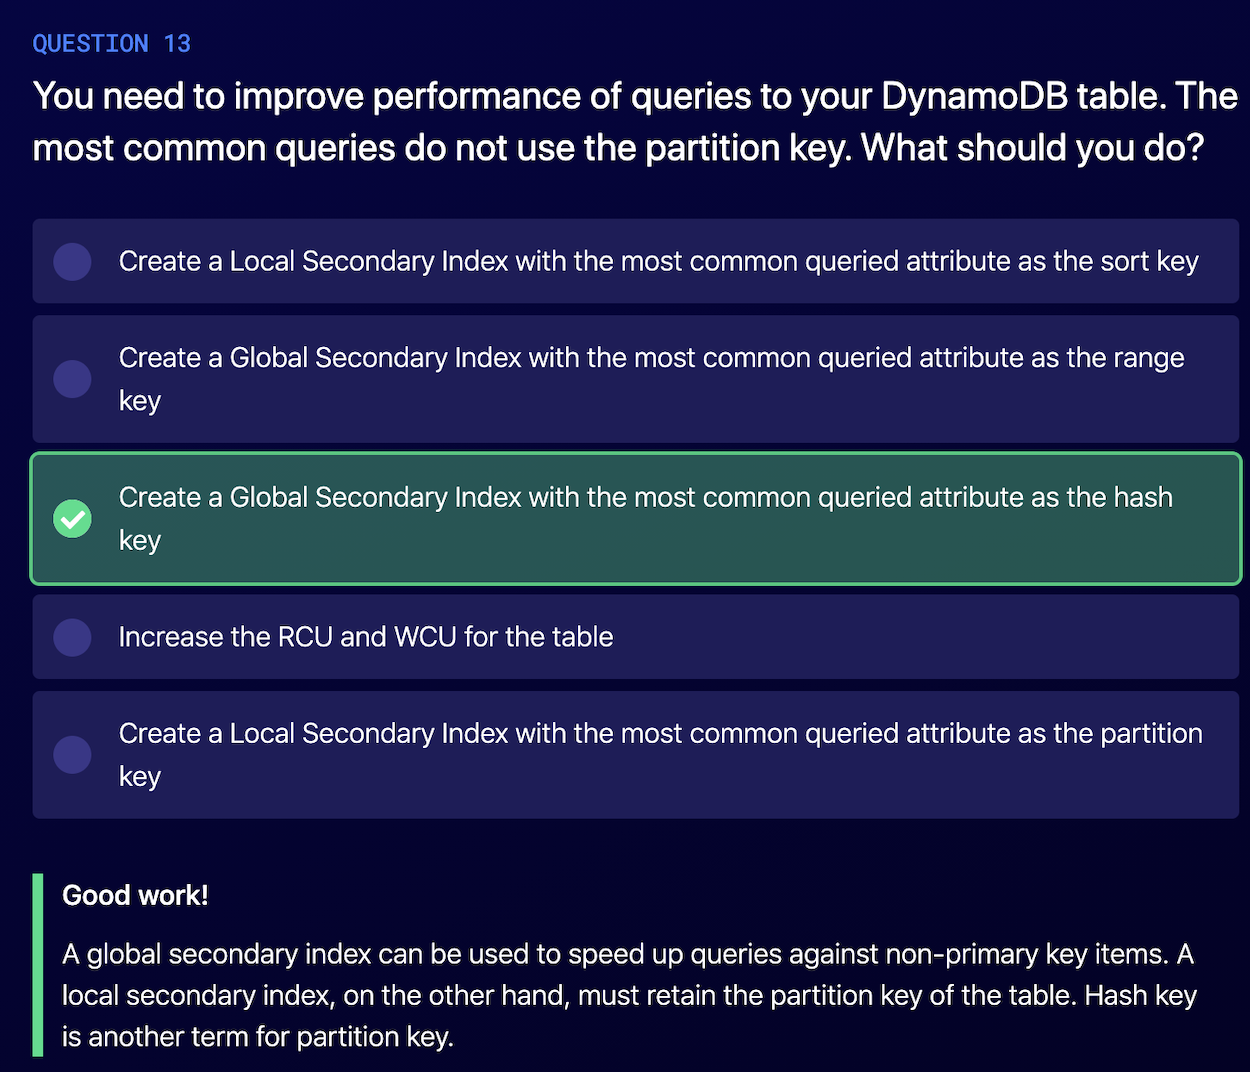Screen dimensions: 1250x1072
Task: Select radio for Local Secondary Index sort key
Action: click(x=72, y=261)
